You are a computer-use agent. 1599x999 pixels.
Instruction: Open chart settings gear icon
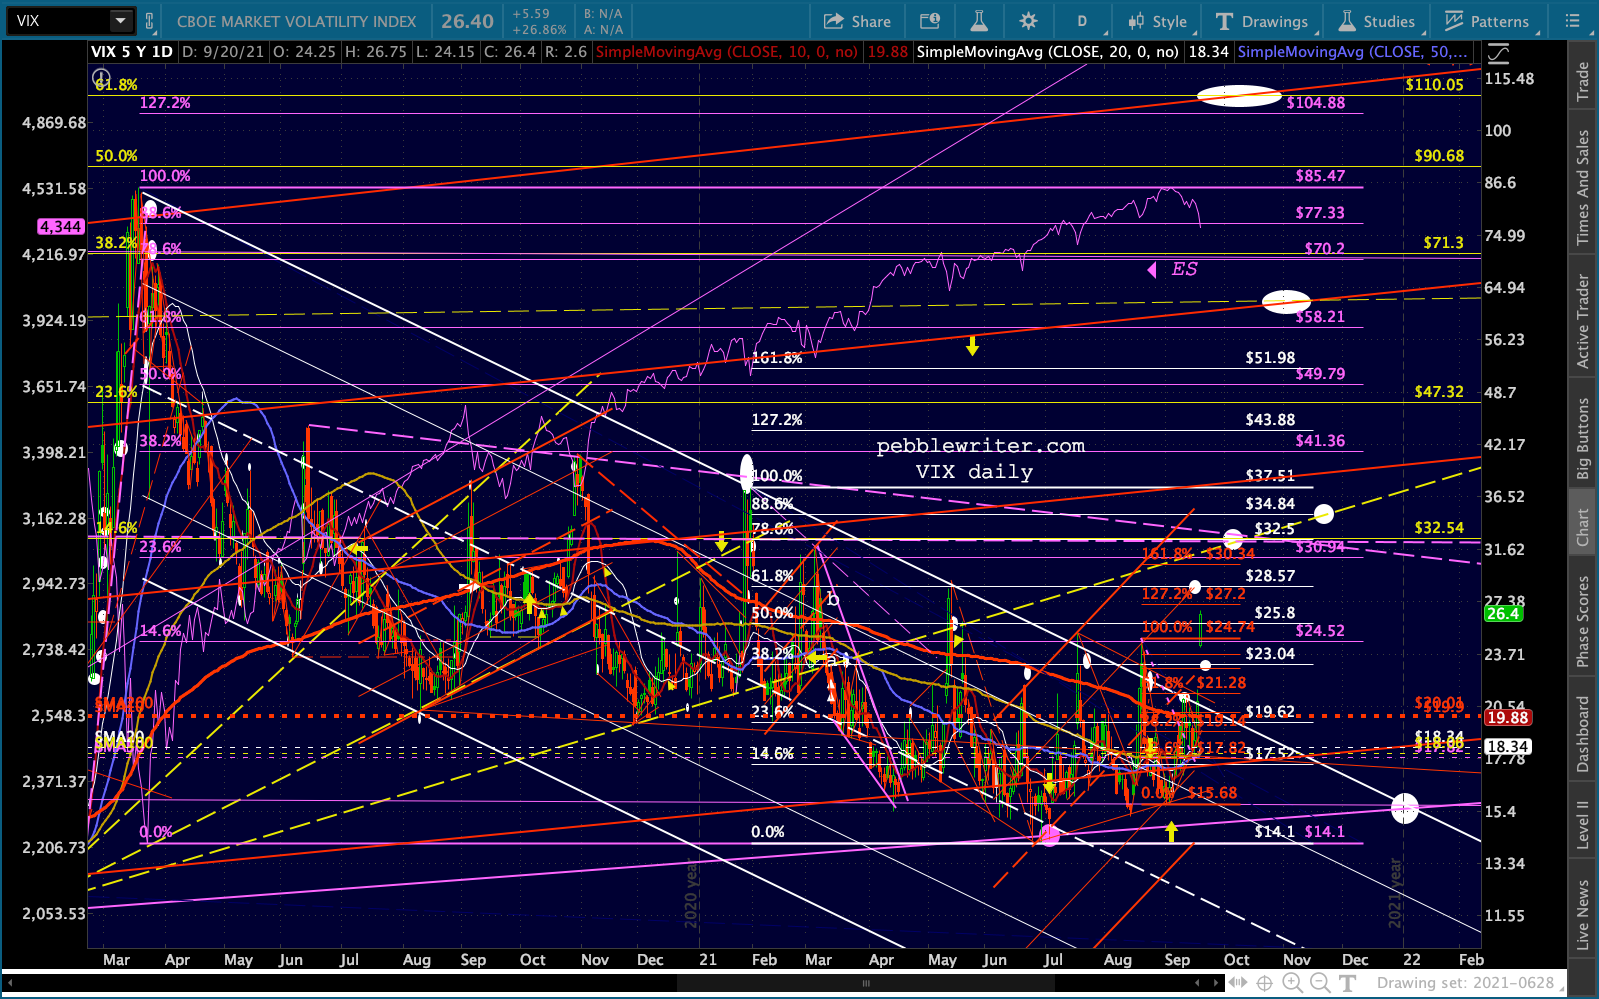tap(1028, 21)
